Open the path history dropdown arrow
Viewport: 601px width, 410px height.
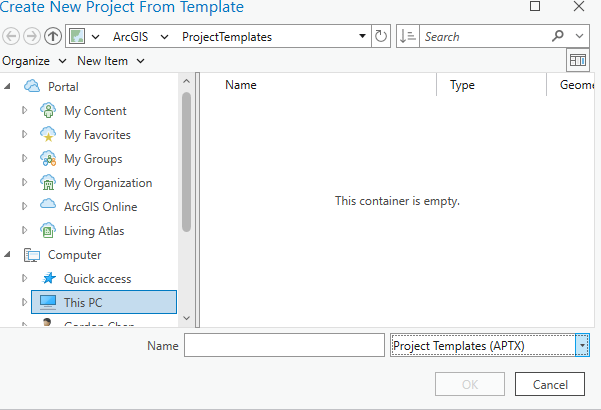(362, 37)
